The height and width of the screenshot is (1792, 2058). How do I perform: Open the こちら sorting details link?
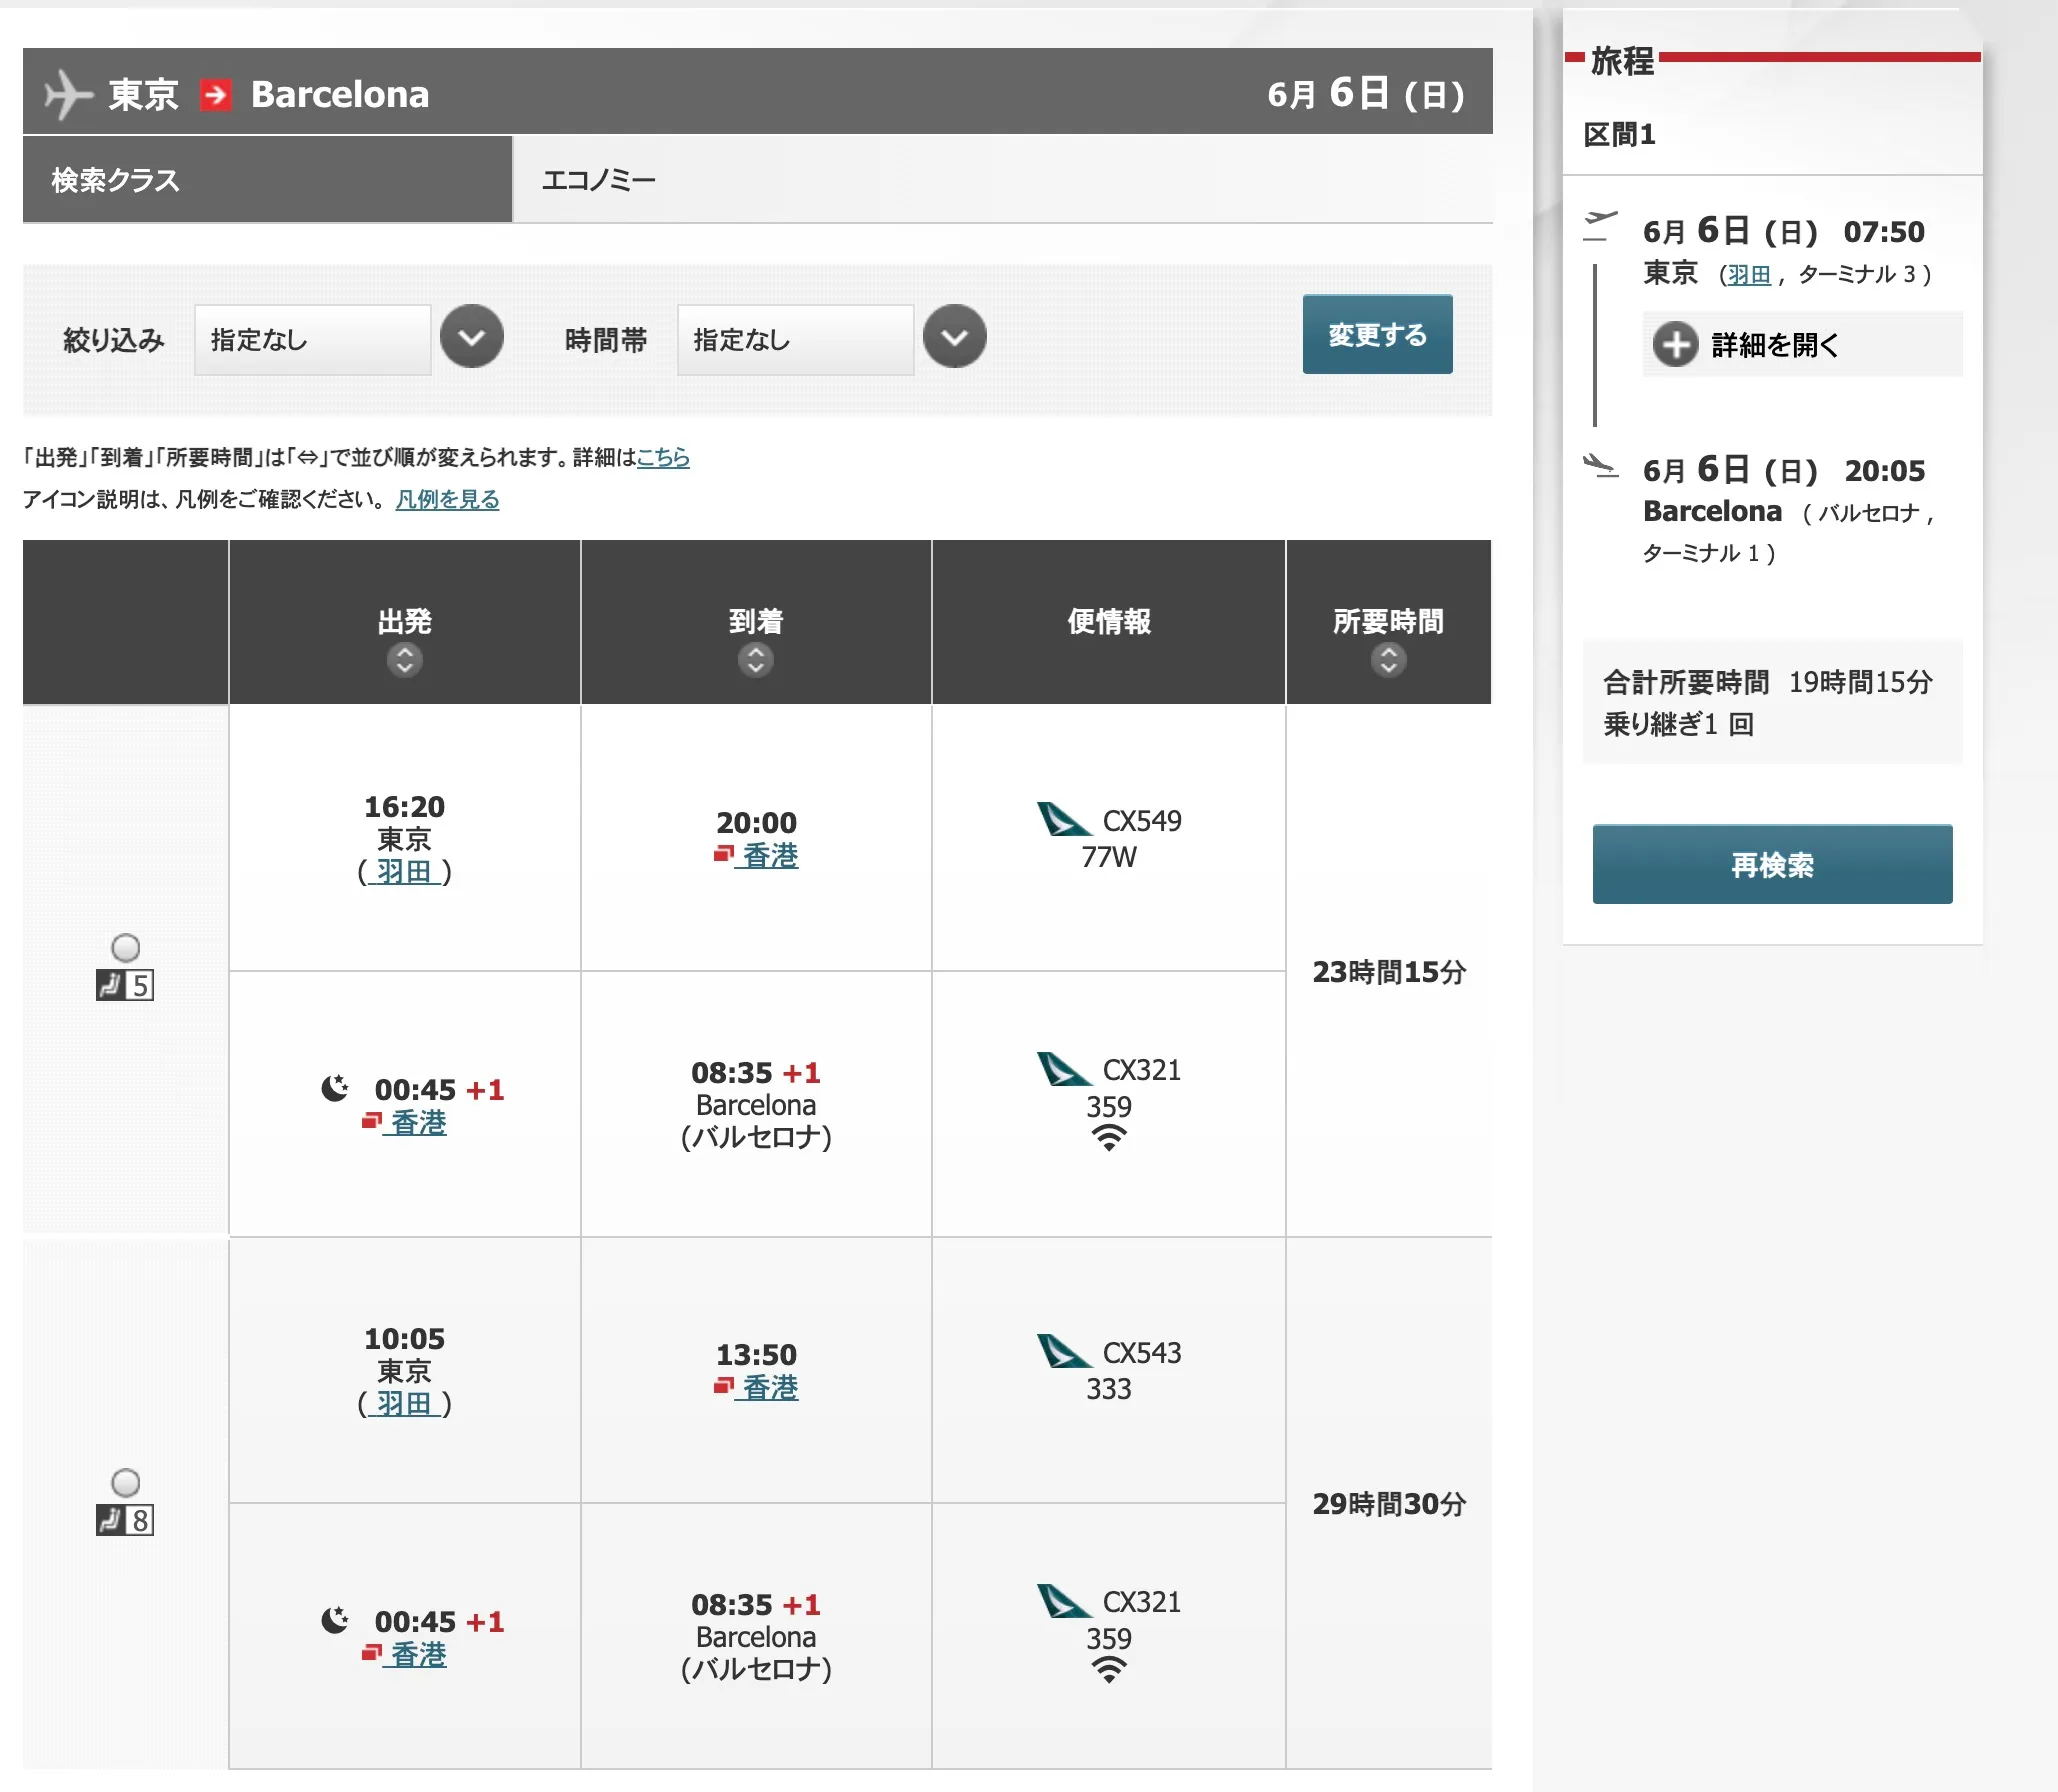663,458
